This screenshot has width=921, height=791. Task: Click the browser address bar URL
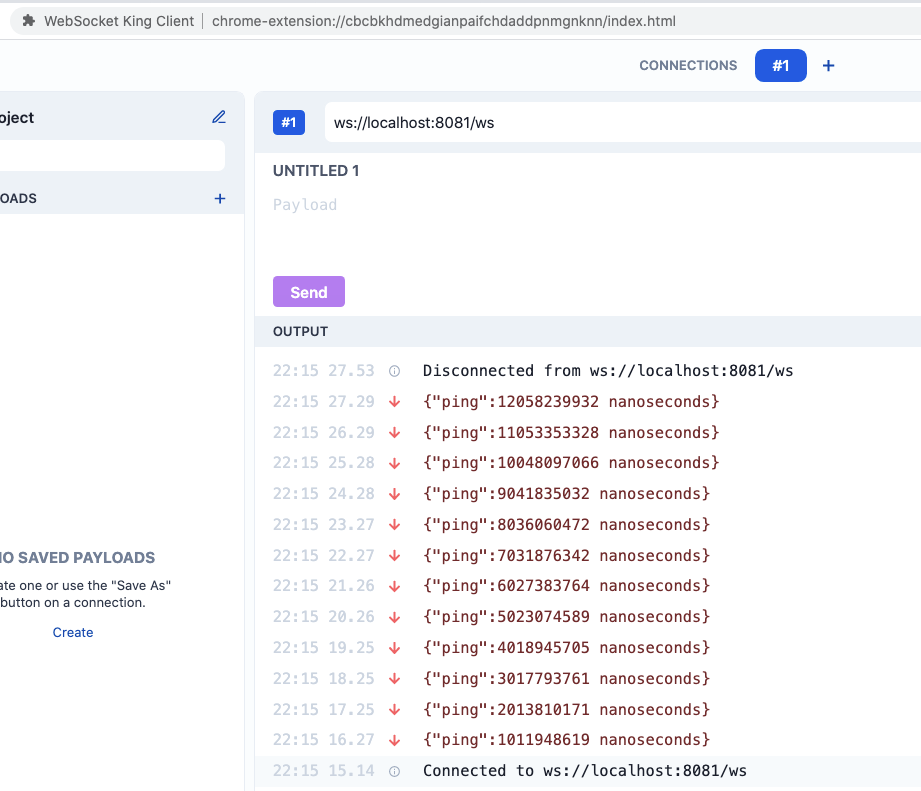click(443, 21)
